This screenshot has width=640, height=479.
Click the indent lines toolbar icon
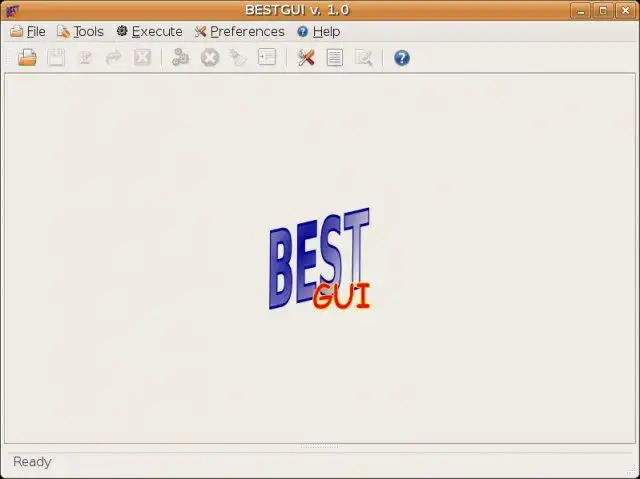click(x=267, y=58)
